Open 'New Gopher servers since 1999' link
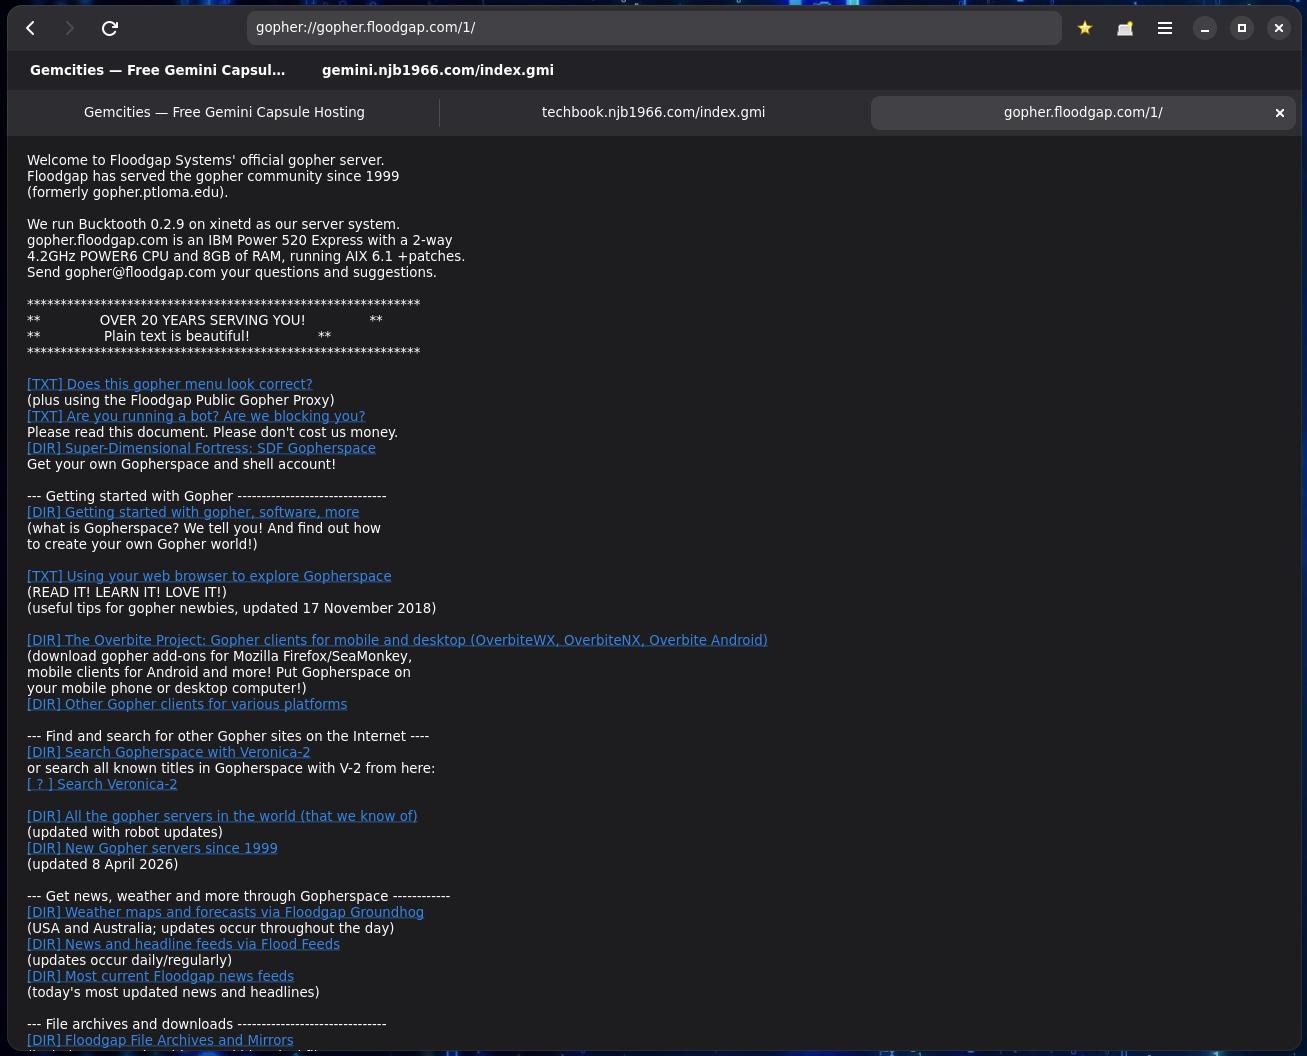Image resolution: width=1307 pixels, height=1056 pixels. pos(152,848)
